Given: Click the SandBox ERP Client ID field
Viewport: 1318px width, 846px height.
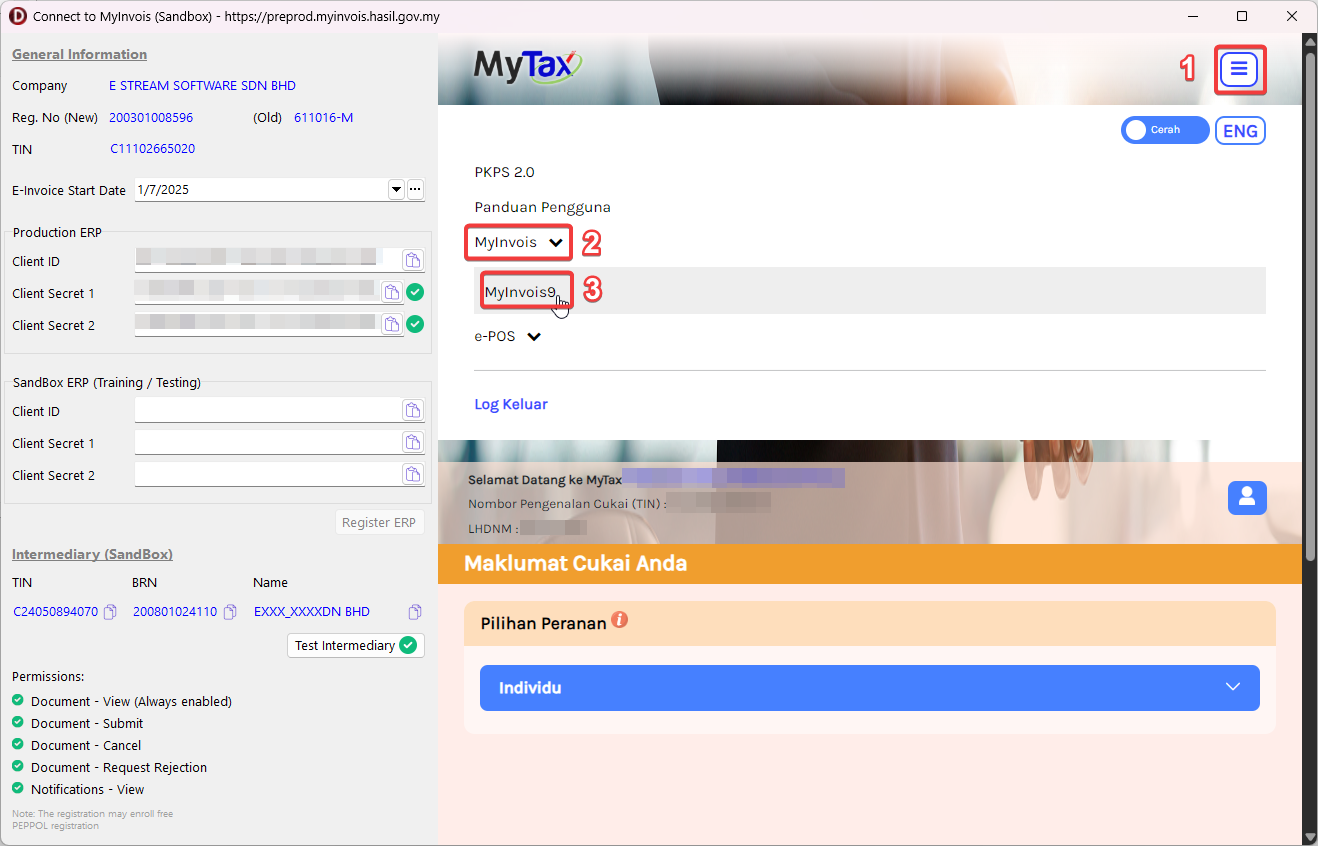Looking at the screenshot, I should [267, 411].
